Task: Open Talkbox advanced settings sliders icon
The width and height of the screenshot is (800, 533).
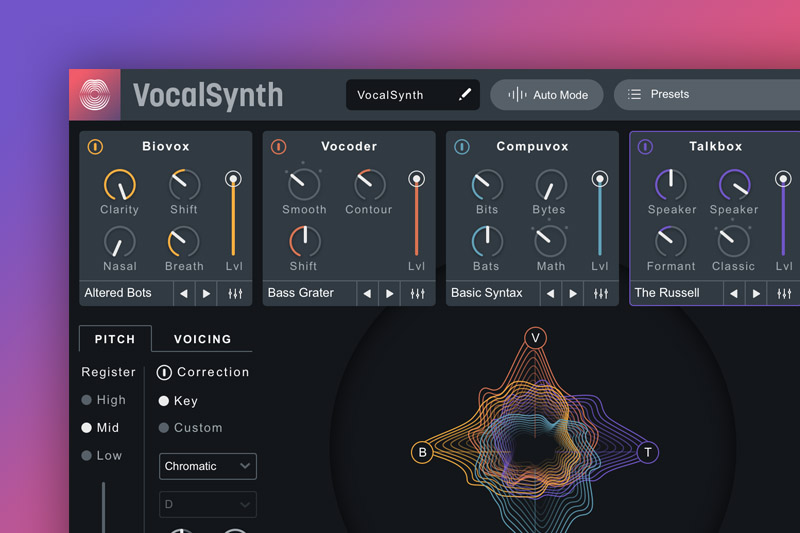Action: point(784,294)
